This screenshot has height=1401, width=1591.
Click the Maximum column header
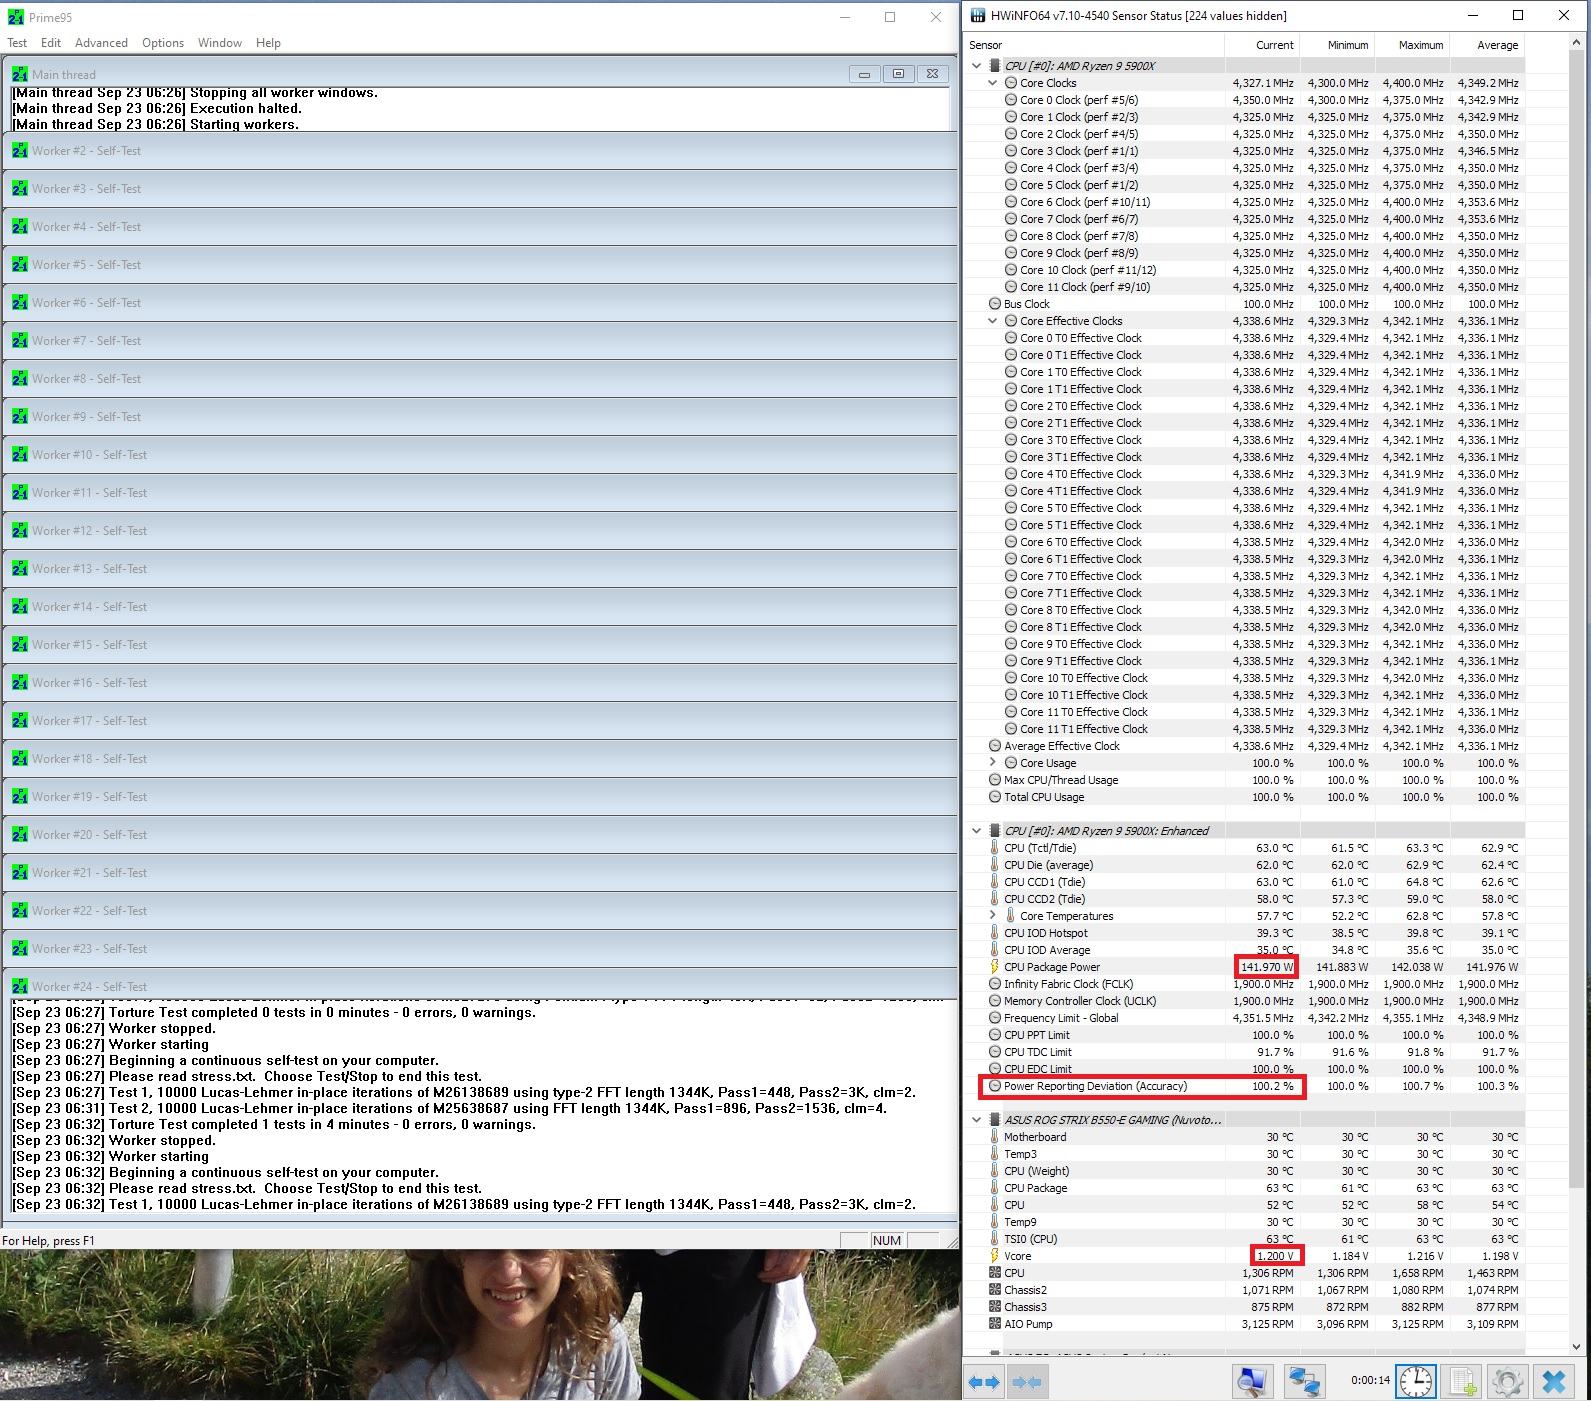[1412, 45]
